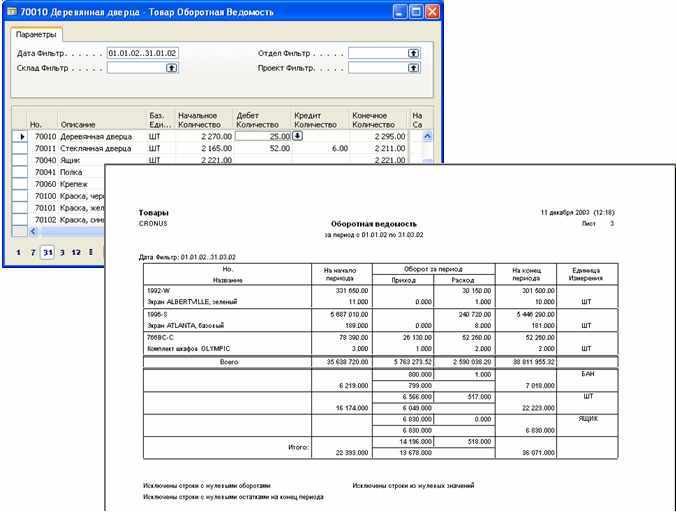Select the 7 week period button

click(33, 252)
